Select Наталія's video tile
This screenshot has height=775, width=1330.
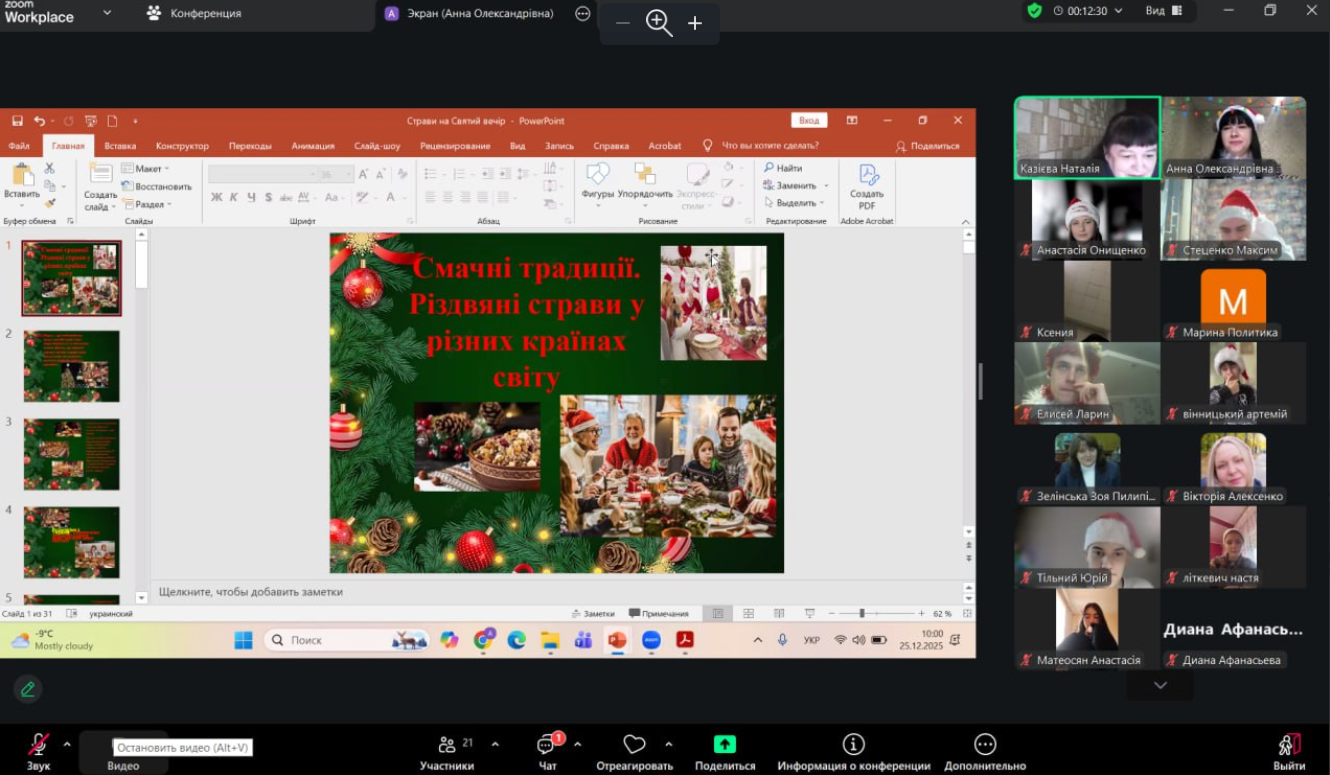point(1087,137)
